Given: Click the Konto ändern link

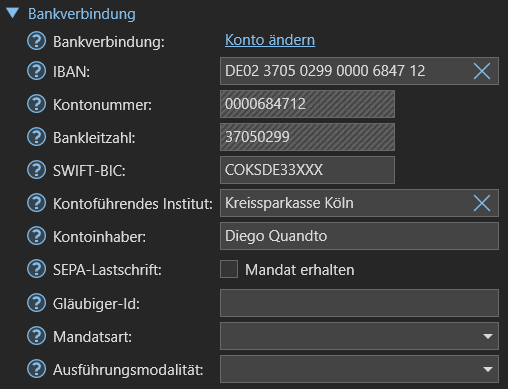Looking at the screenshot, I should pyautogui.click(x=270, y=40).
